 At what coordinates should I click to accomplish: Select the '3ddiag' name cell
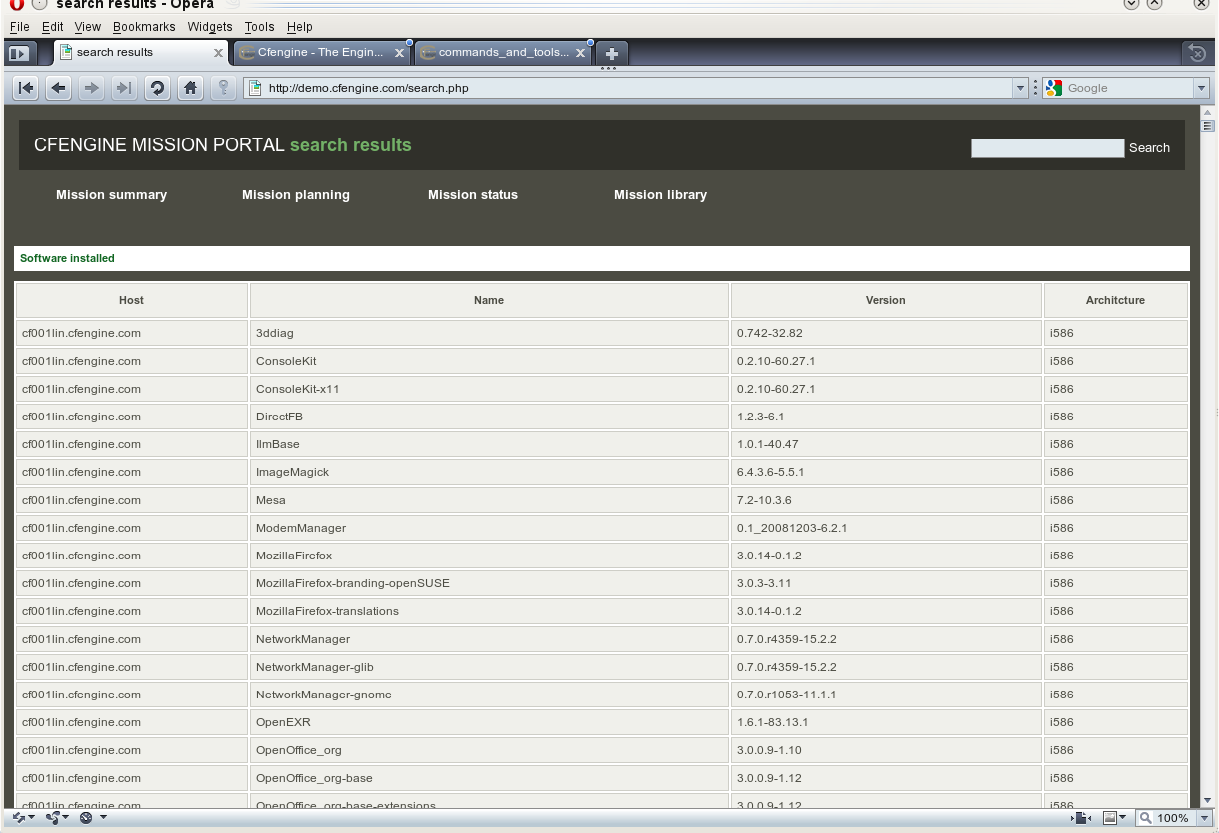(489, 333)
